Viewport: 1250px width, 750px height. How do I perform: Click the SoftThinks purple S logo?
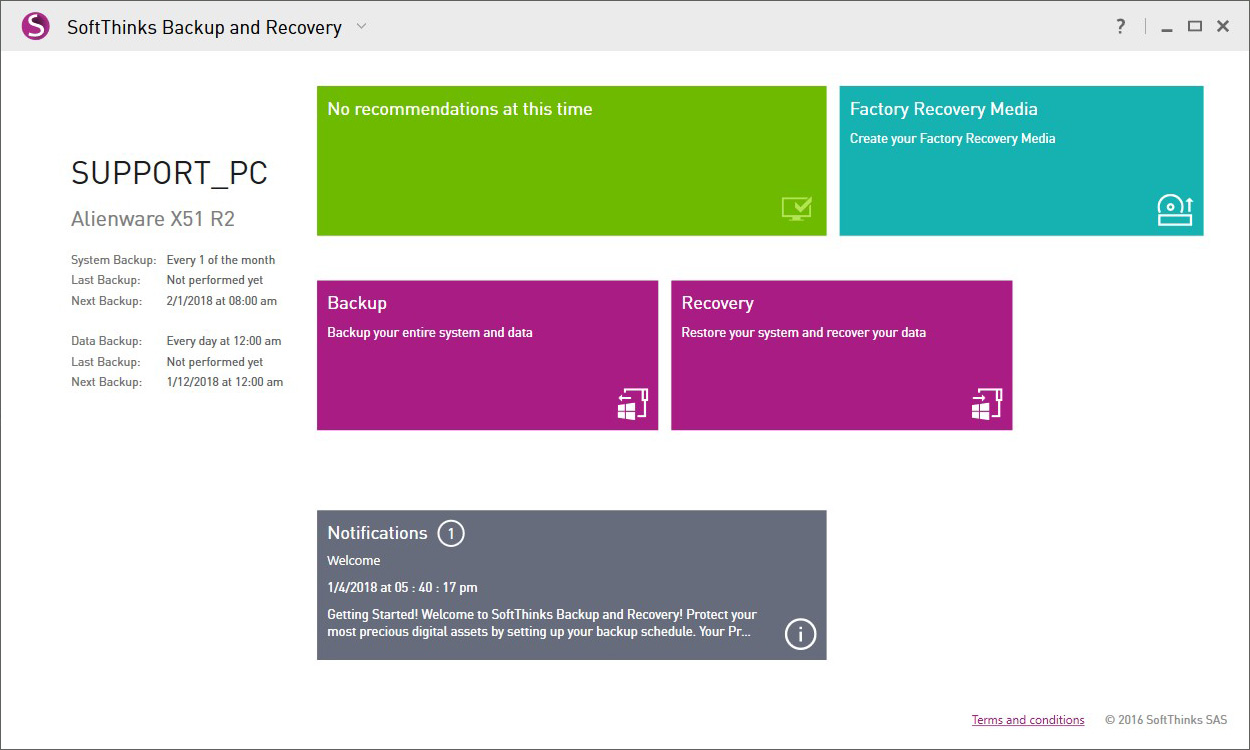35,26
